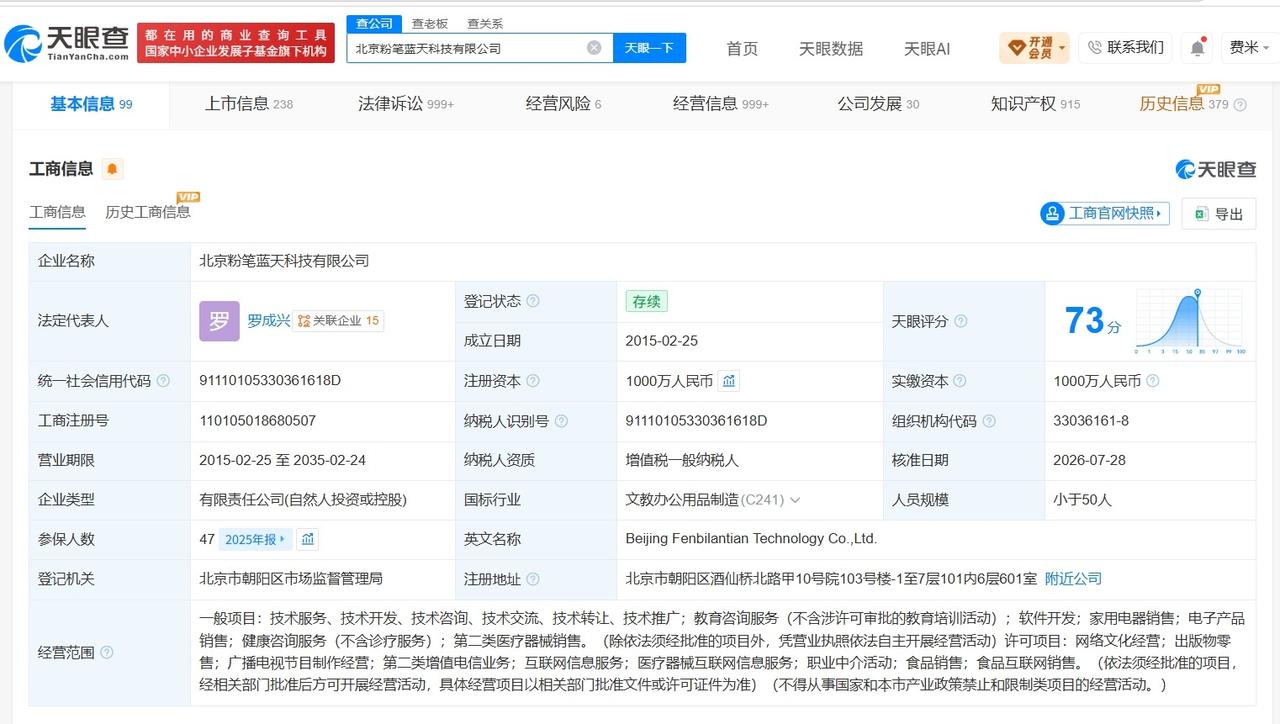Click 天眼一下 search button

(649, 48)
